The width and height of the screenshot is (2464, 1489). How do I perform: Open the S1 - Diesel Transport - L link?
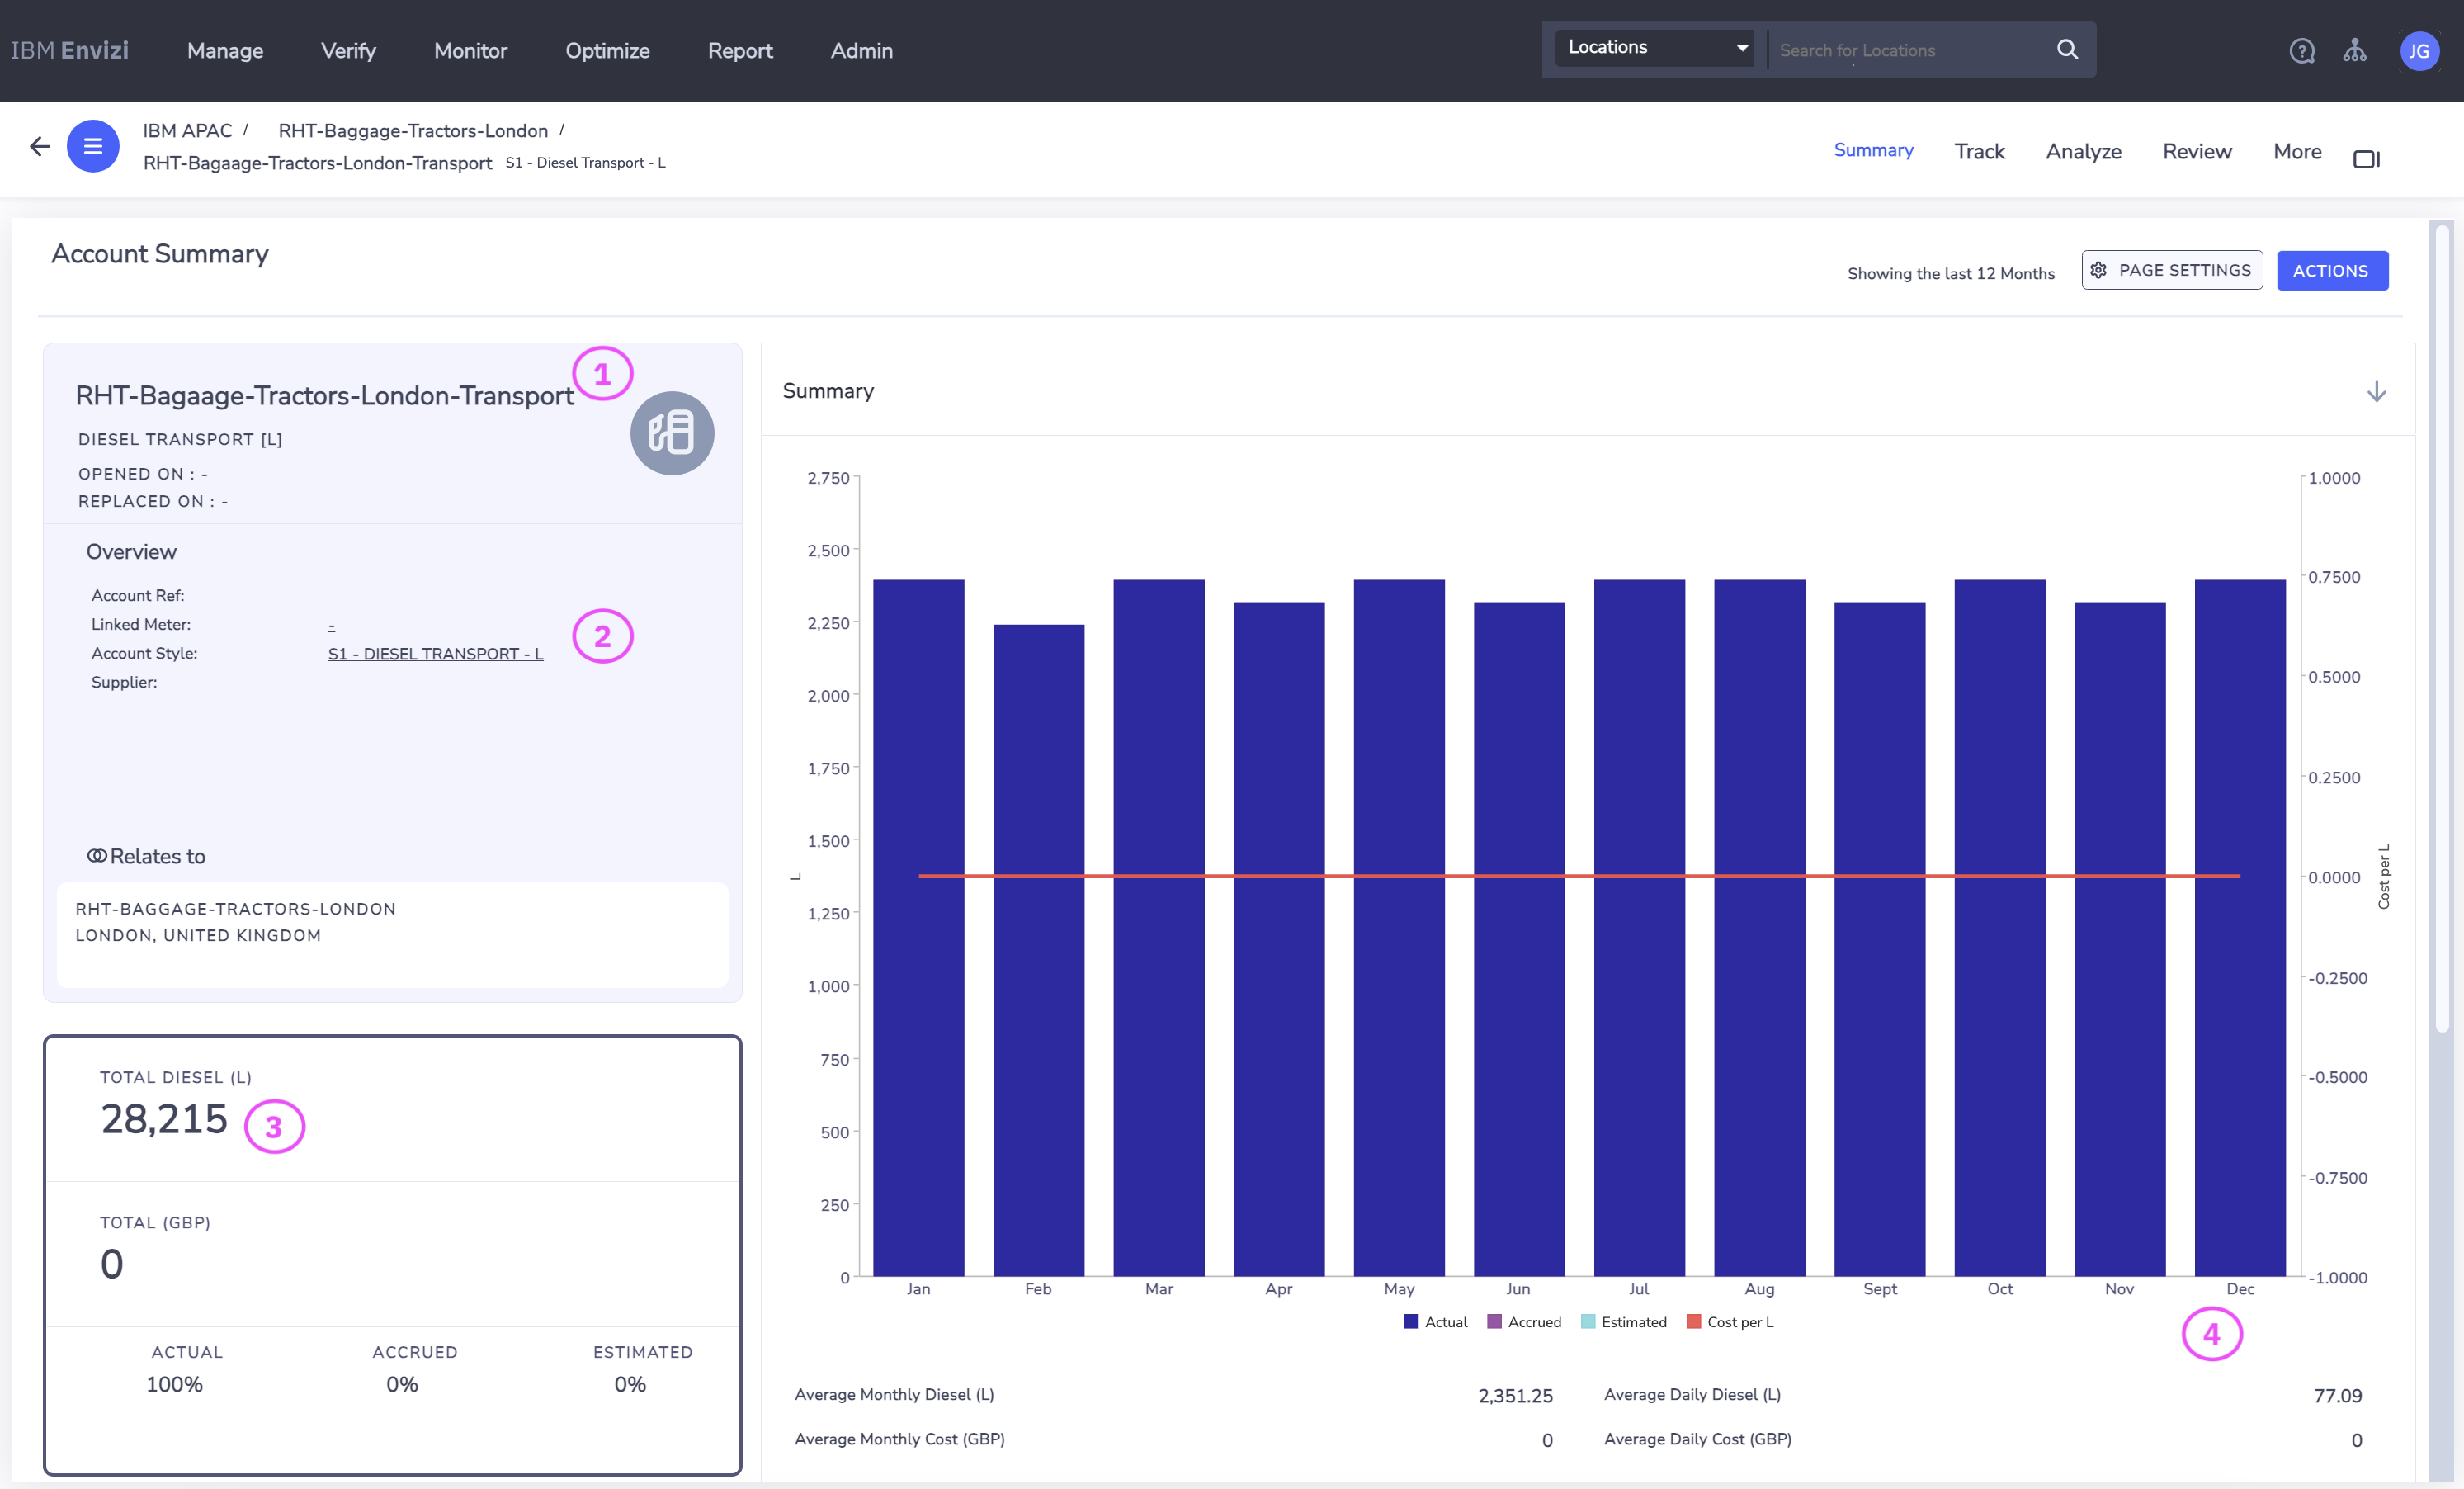pyautogui.click(x=435, y=654)
